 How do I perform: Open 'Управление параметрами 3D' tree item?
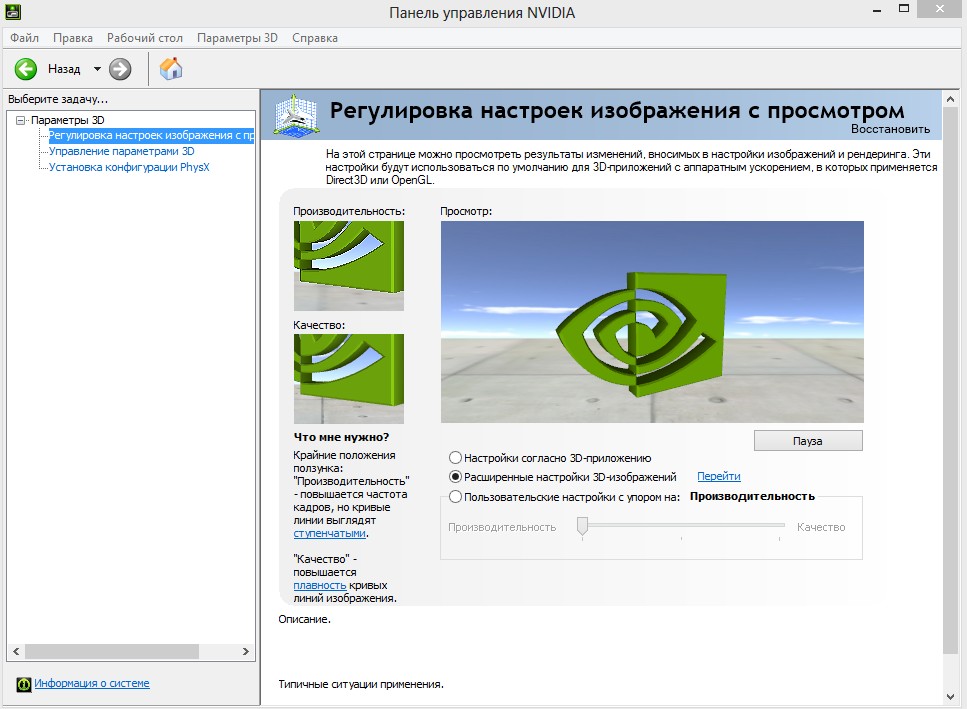point(121,151)
